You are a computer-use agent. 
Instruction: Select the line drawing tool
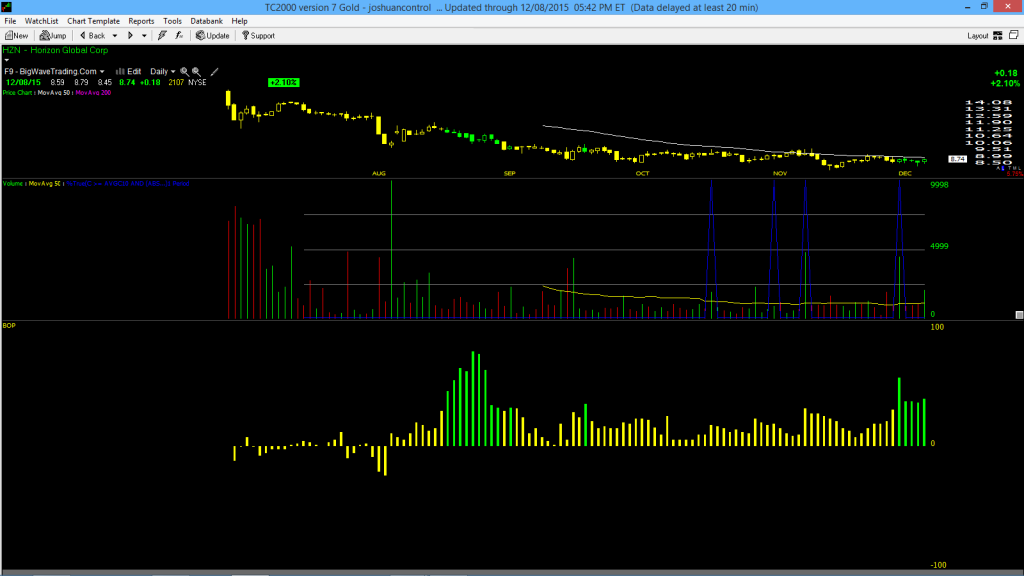tap(214, 71)
